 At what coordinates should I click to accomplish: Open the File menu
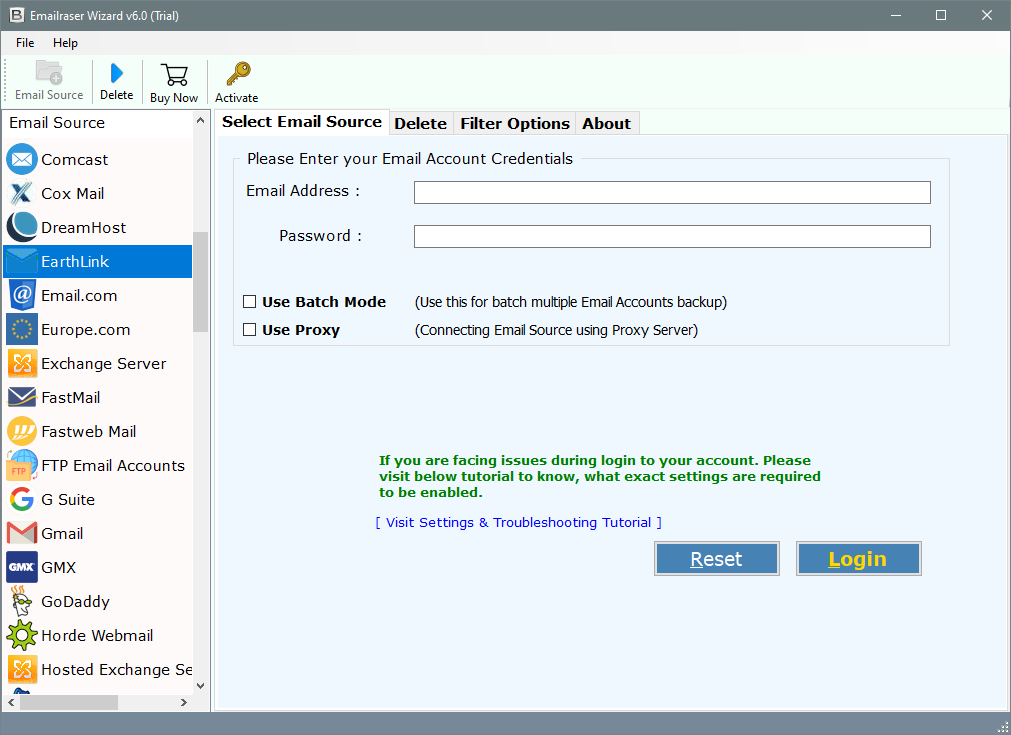[x=25, y=43]
